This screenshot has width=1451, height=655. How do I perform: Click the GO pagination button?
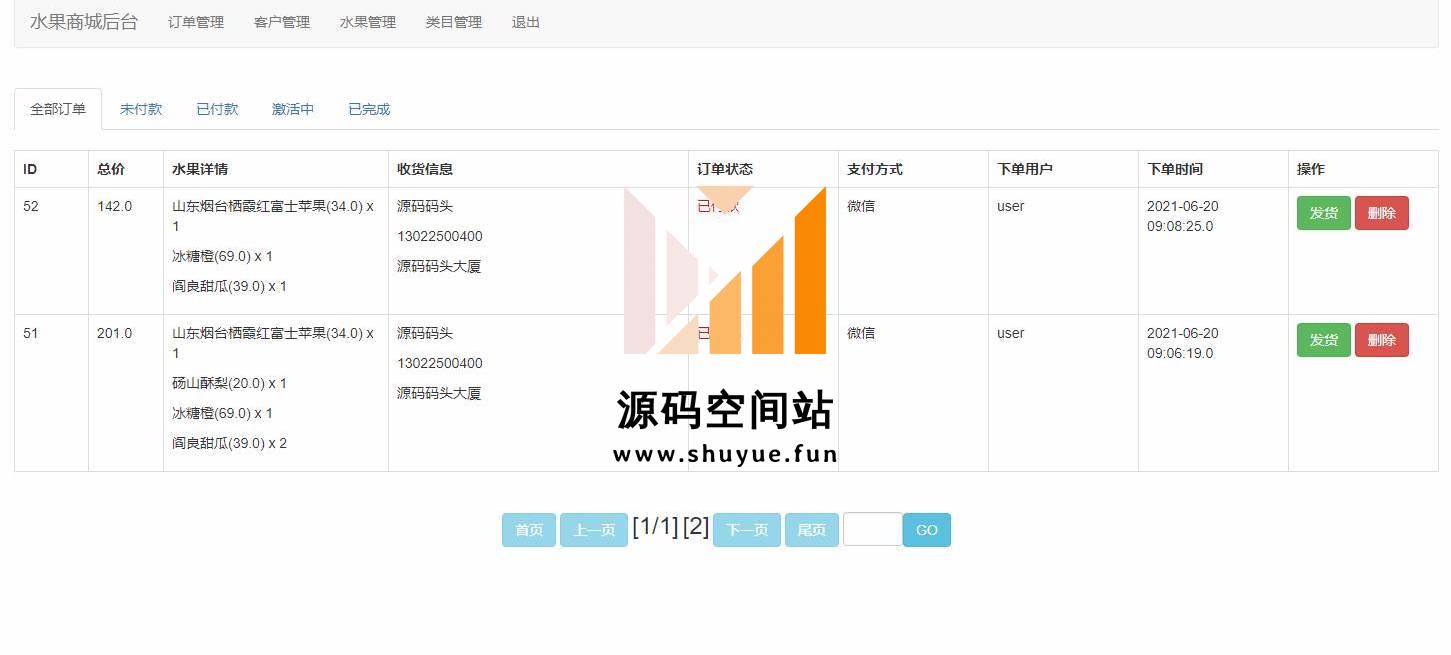coord(927,530)
